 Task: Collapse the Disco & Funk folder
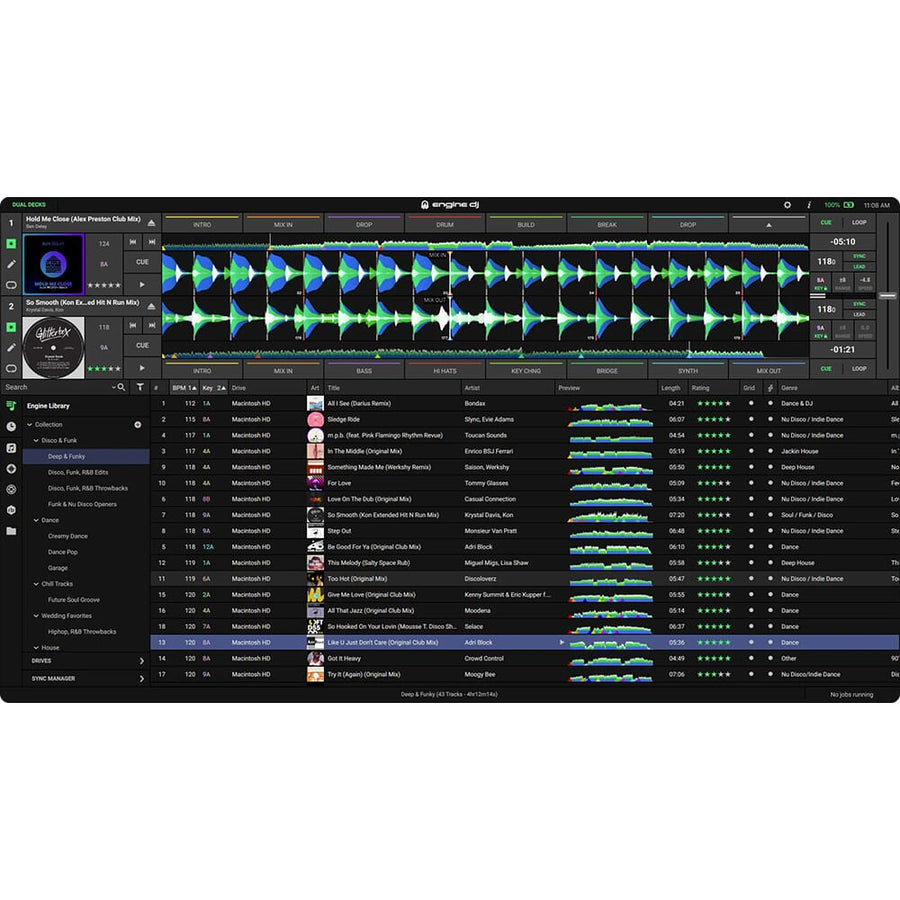(x=36, y=441)
